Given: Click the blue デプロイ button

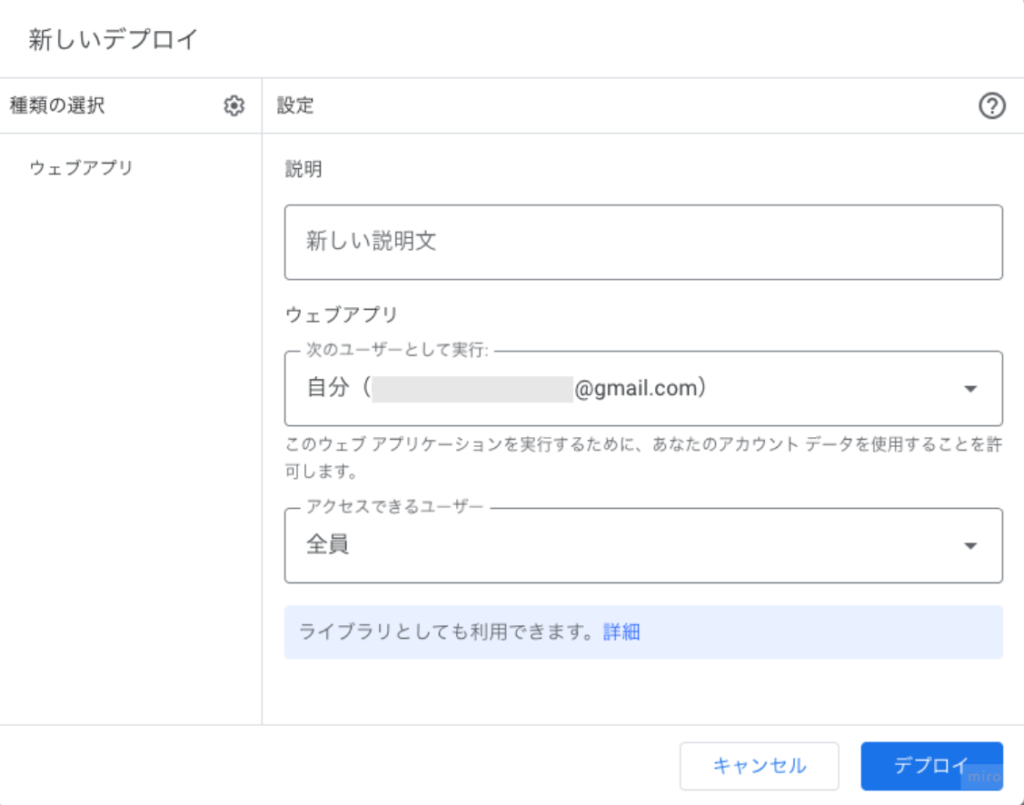Looking at the screenshot, I should (x=931, y=765).
